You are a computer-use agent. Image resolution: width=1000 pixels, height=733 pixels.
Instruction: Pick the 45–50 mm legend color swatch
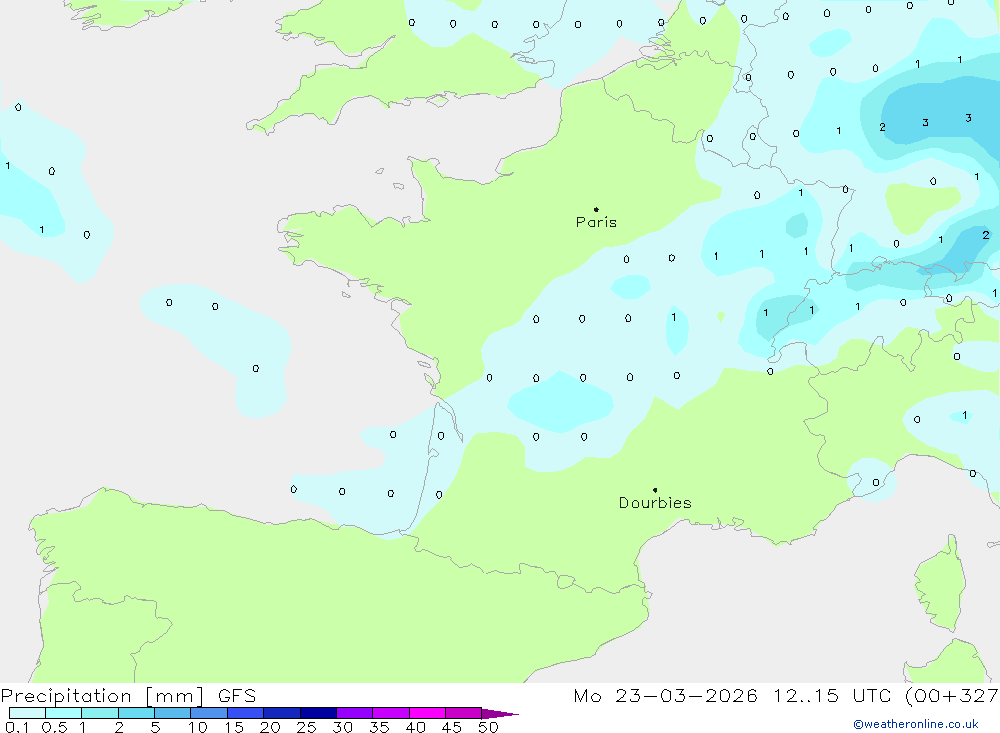tap(464, 713)
